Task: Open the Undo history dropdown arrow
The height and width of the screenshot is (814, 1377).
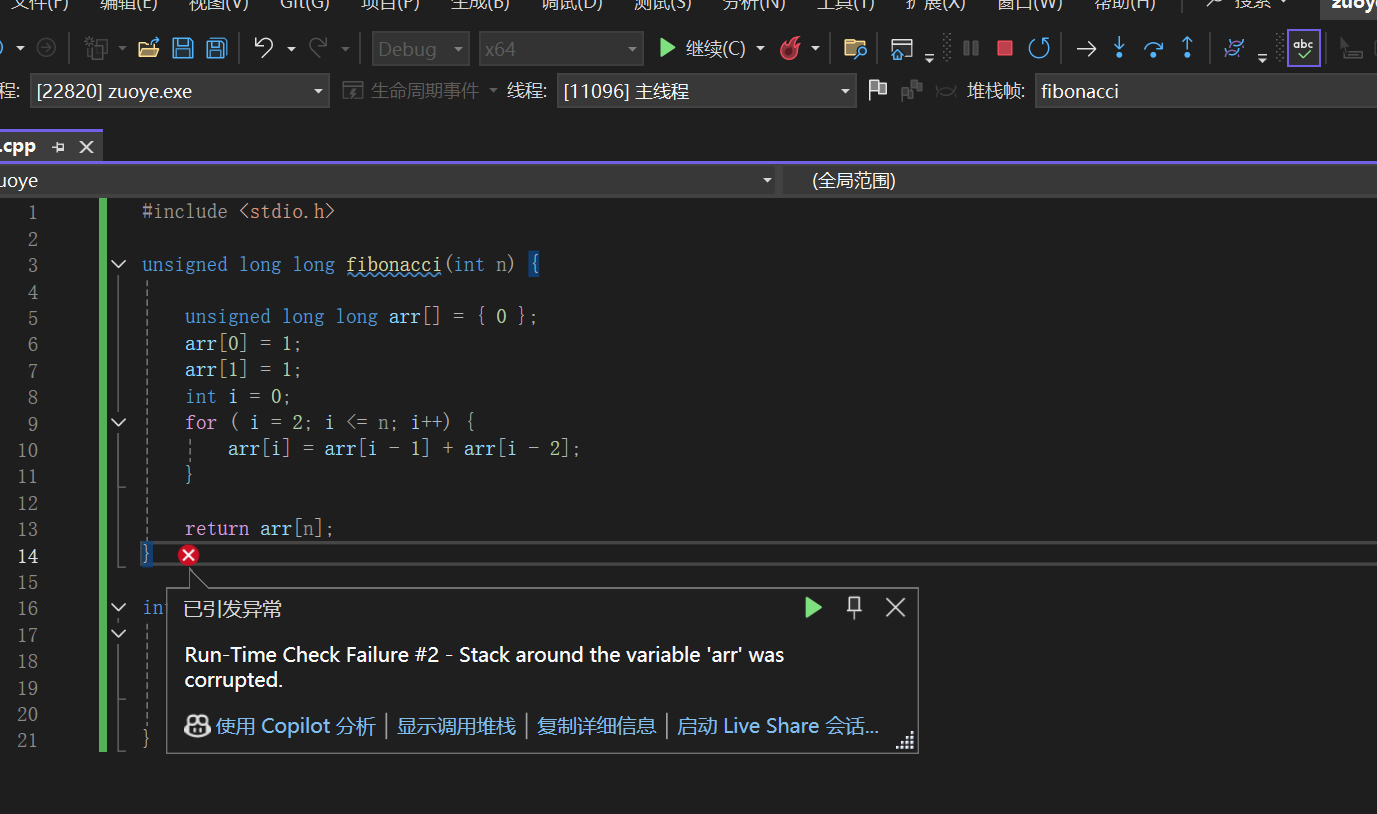Action: [291, 48]
